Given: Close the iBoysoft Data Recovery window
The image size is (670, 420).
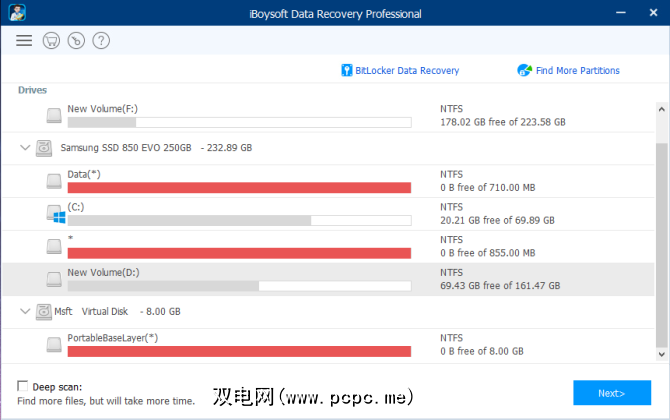Looking at the screenshot, I should tap(653, 13).
